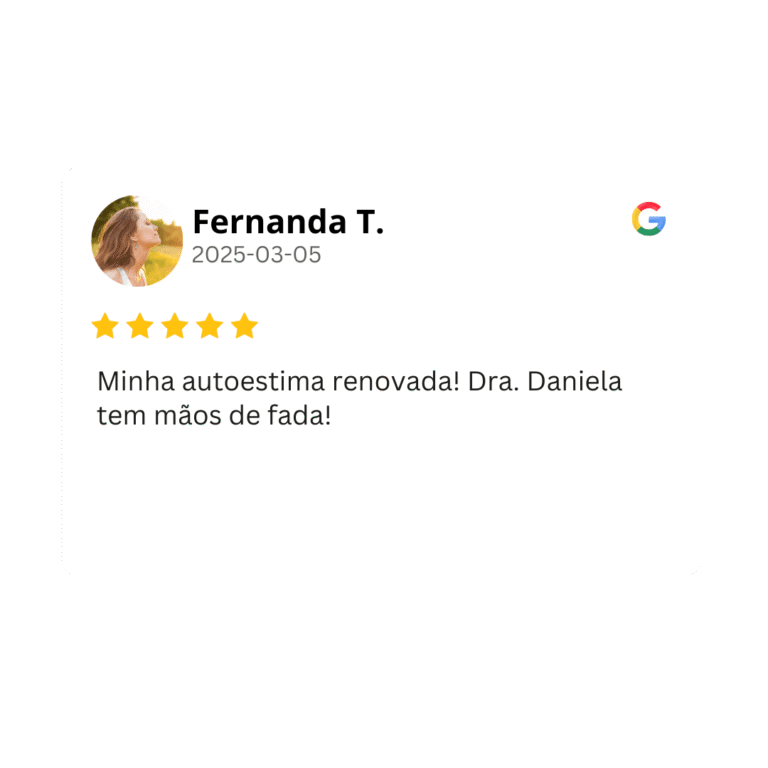Viewport: 768px width, 768px height.
Task: Click the review date 2025-03-05
Action: click(x=256, y=255)
